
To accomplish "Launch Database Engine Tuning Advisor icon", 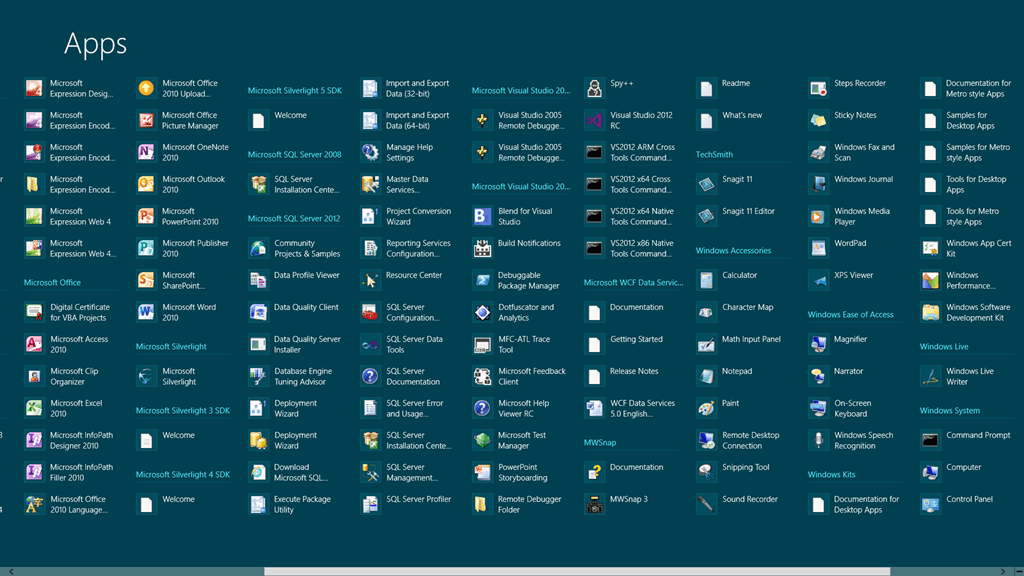I will [258, 376].
